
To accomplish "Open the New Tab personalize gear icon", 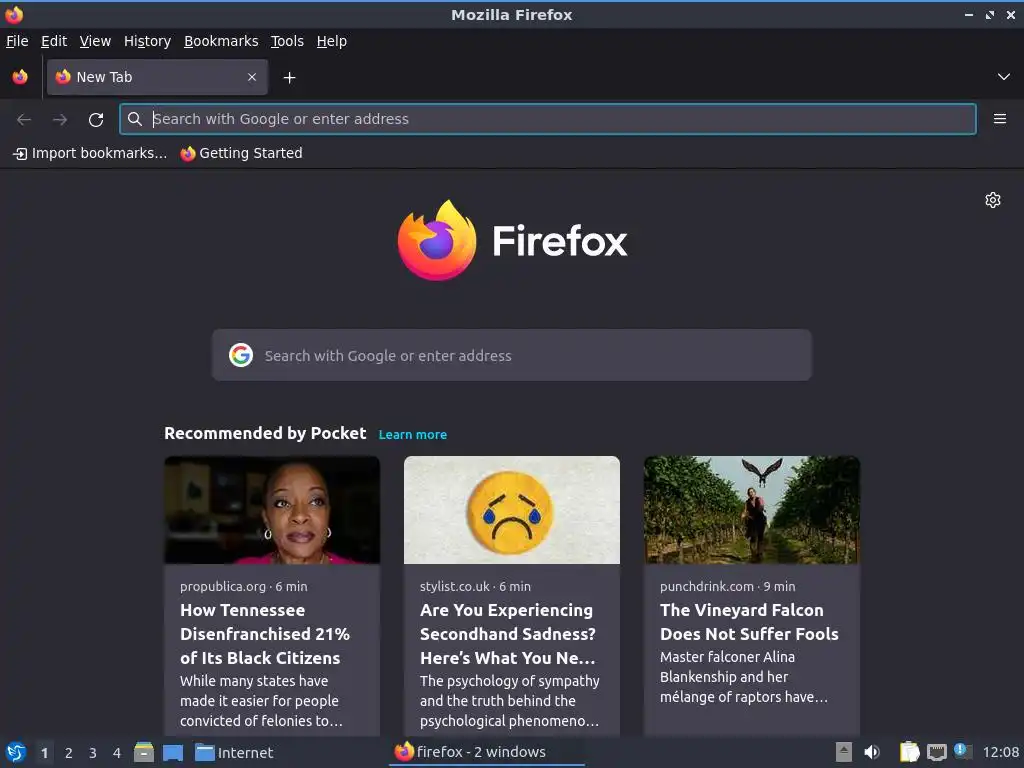I will tap(993, 200).
